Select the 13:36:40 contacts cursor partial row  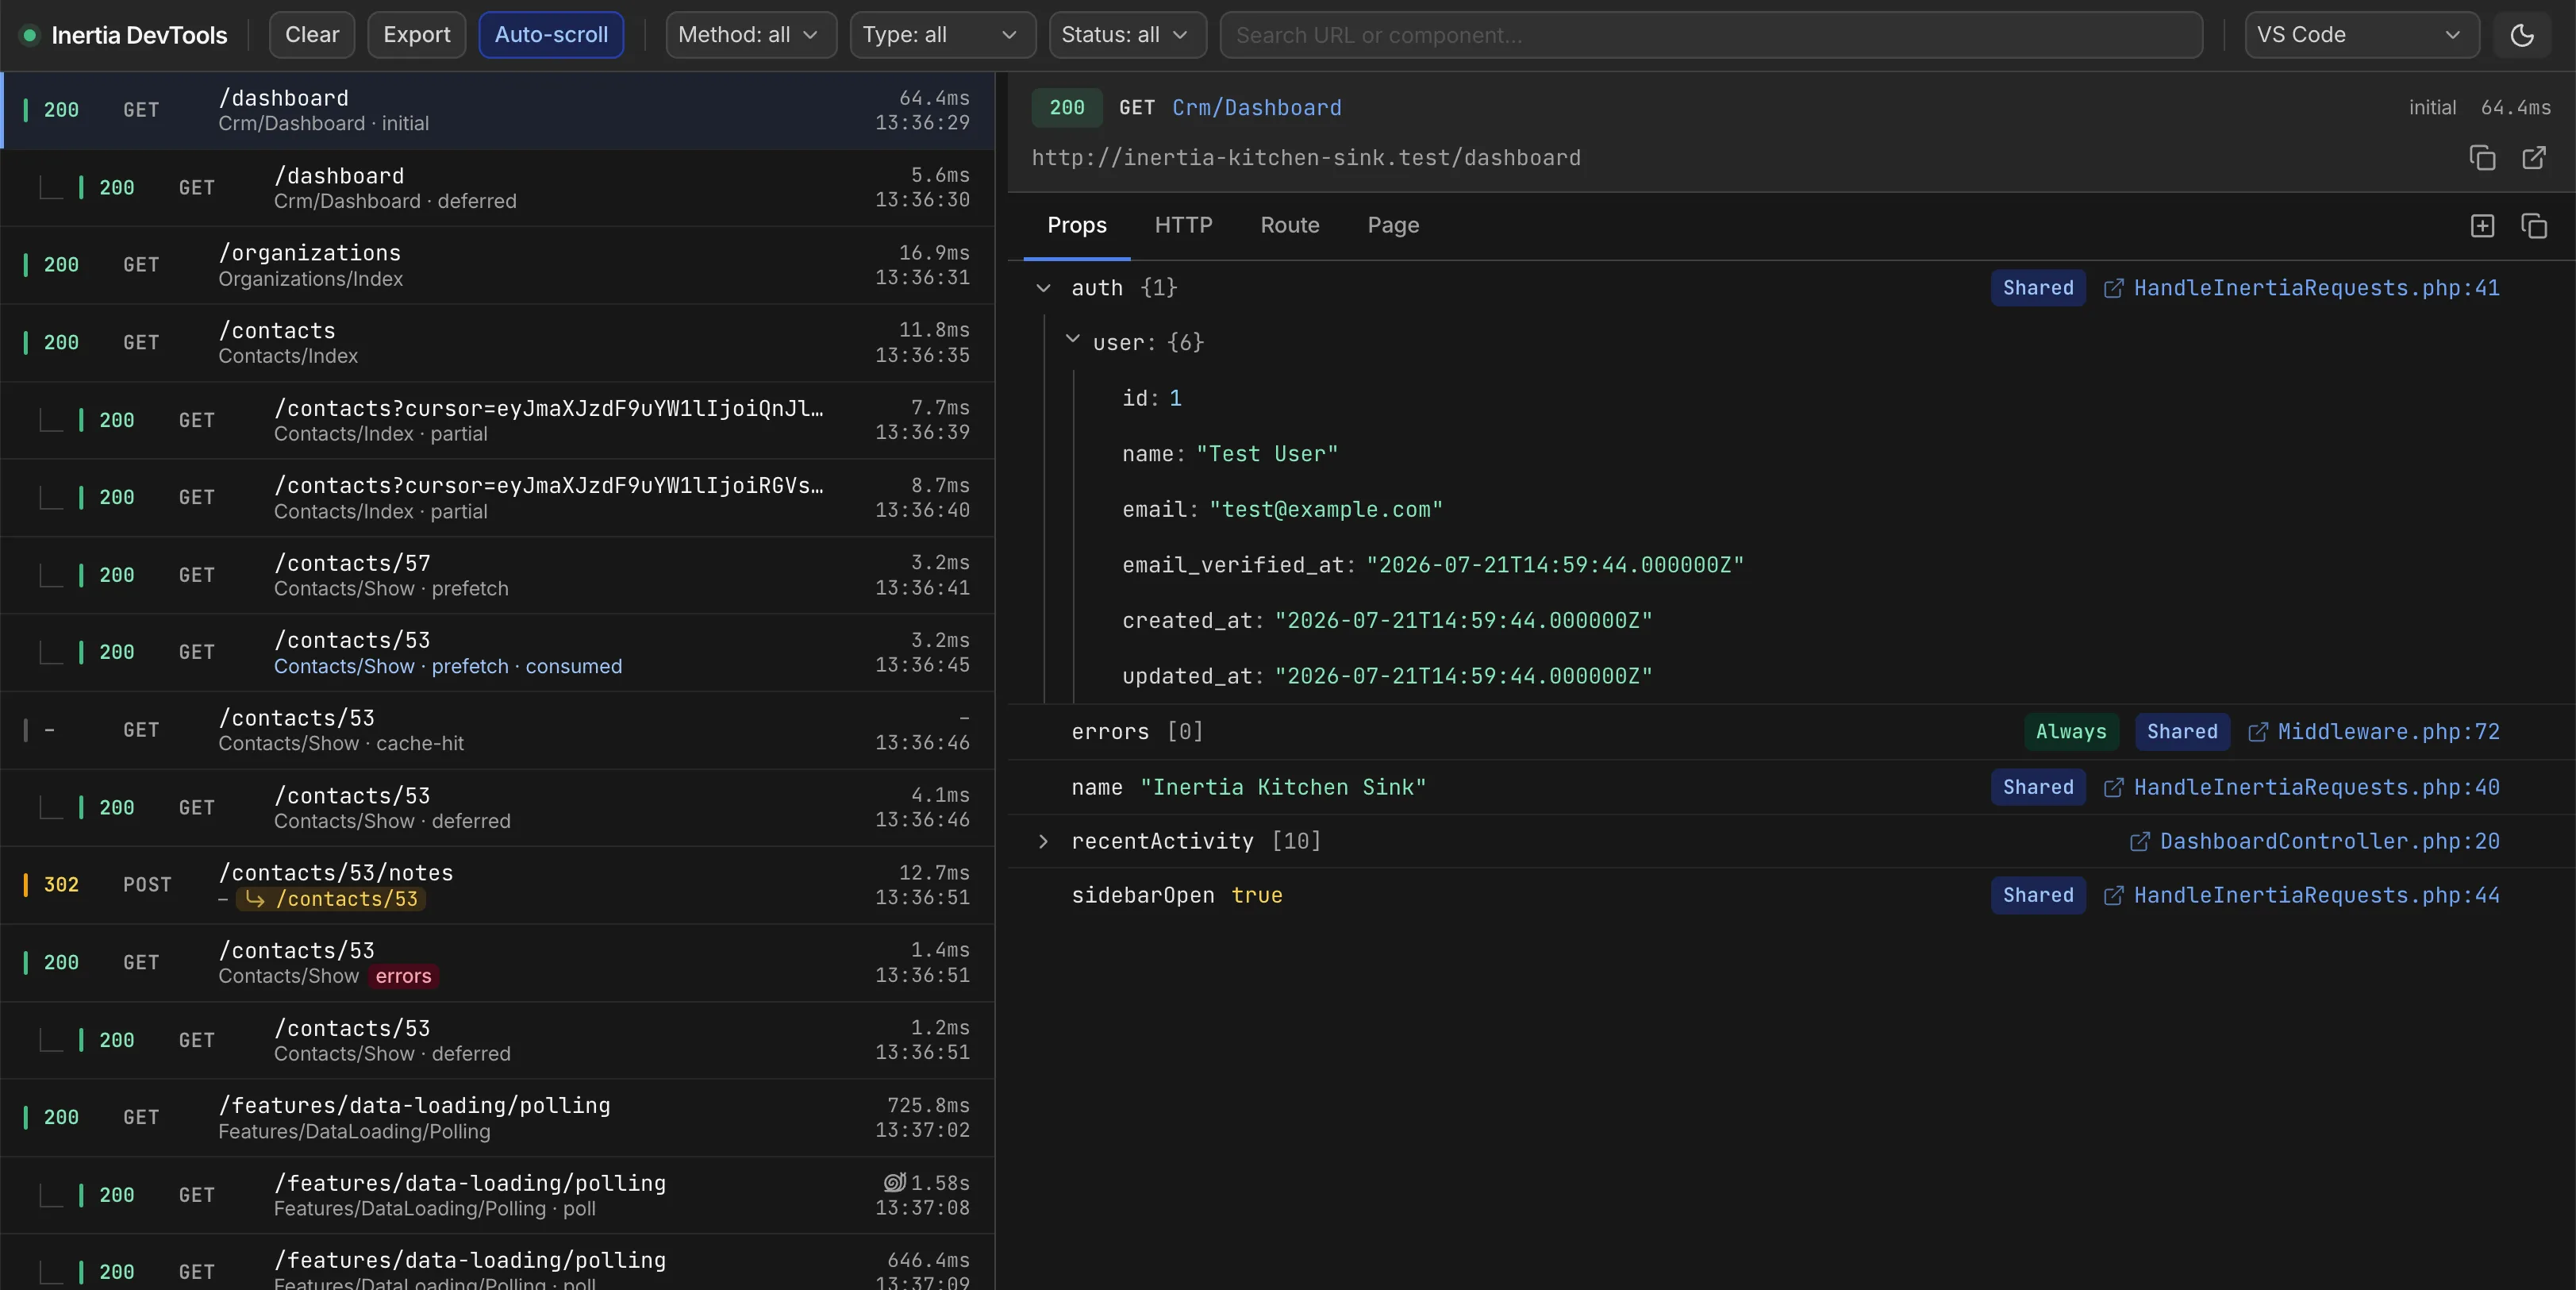pyautogui.click(x=497, y=498)
